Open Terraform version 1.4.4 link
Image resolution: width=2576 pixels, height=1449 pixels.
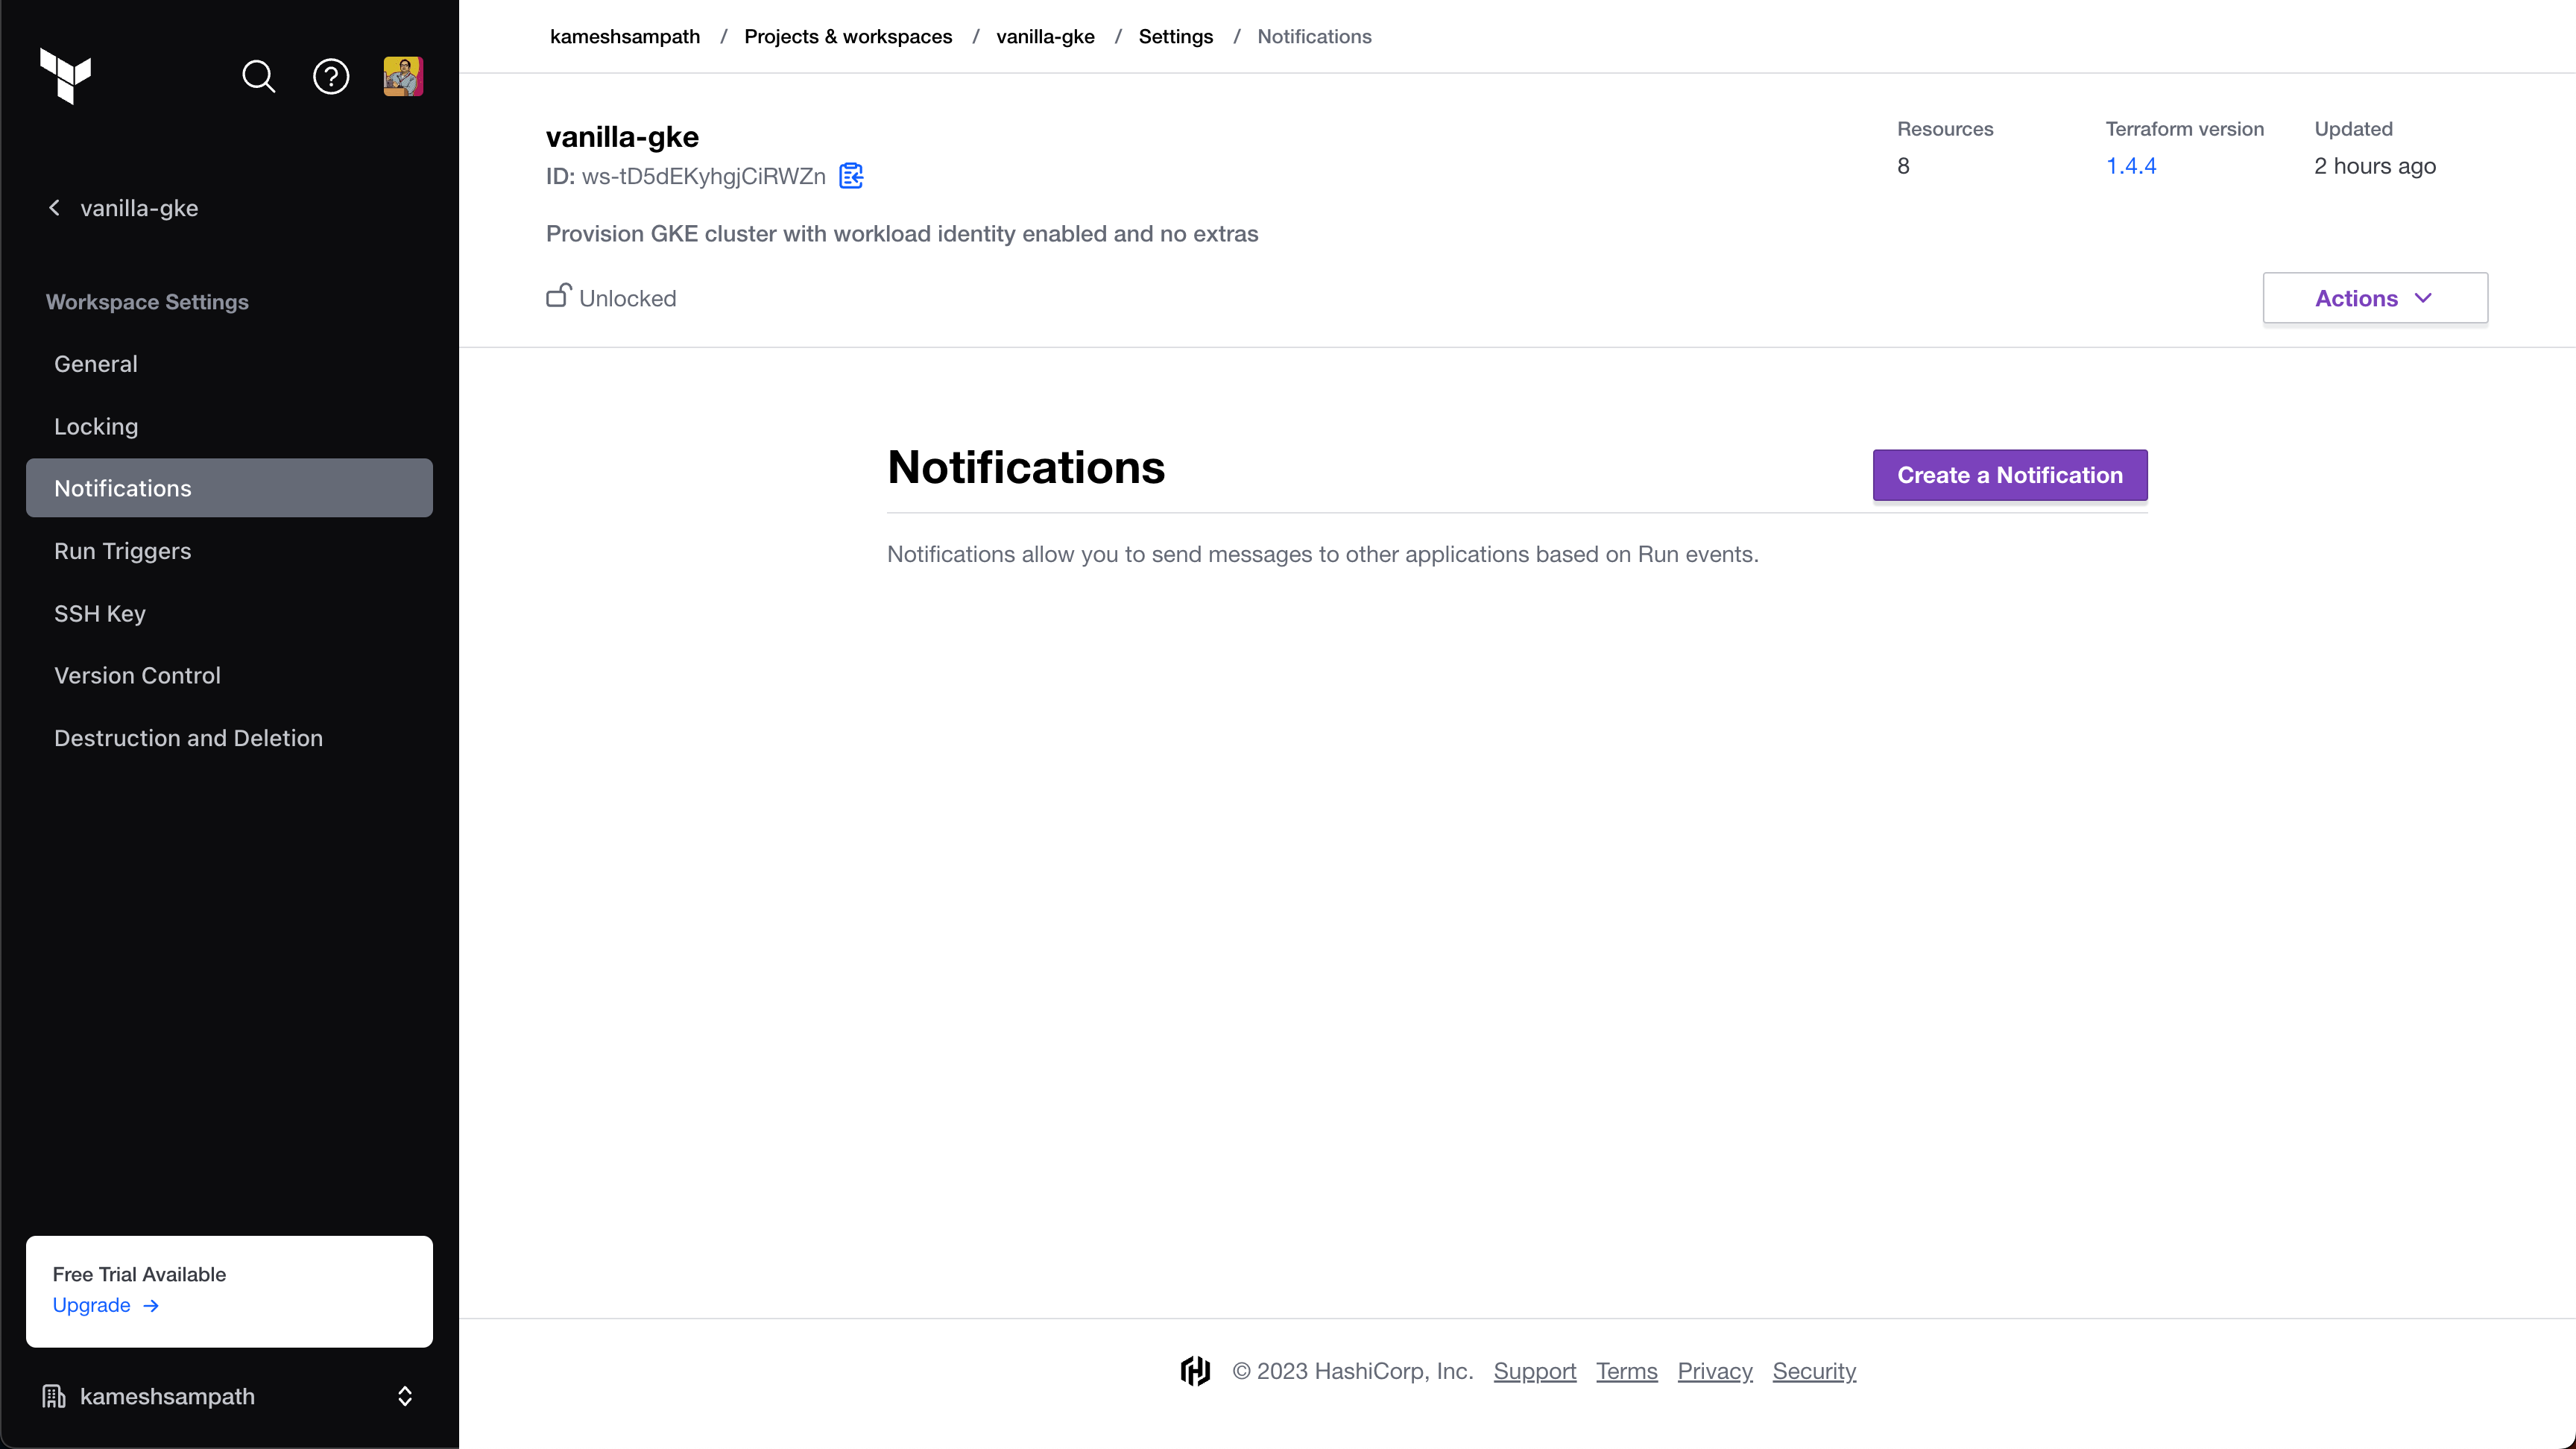(2131, 166)
